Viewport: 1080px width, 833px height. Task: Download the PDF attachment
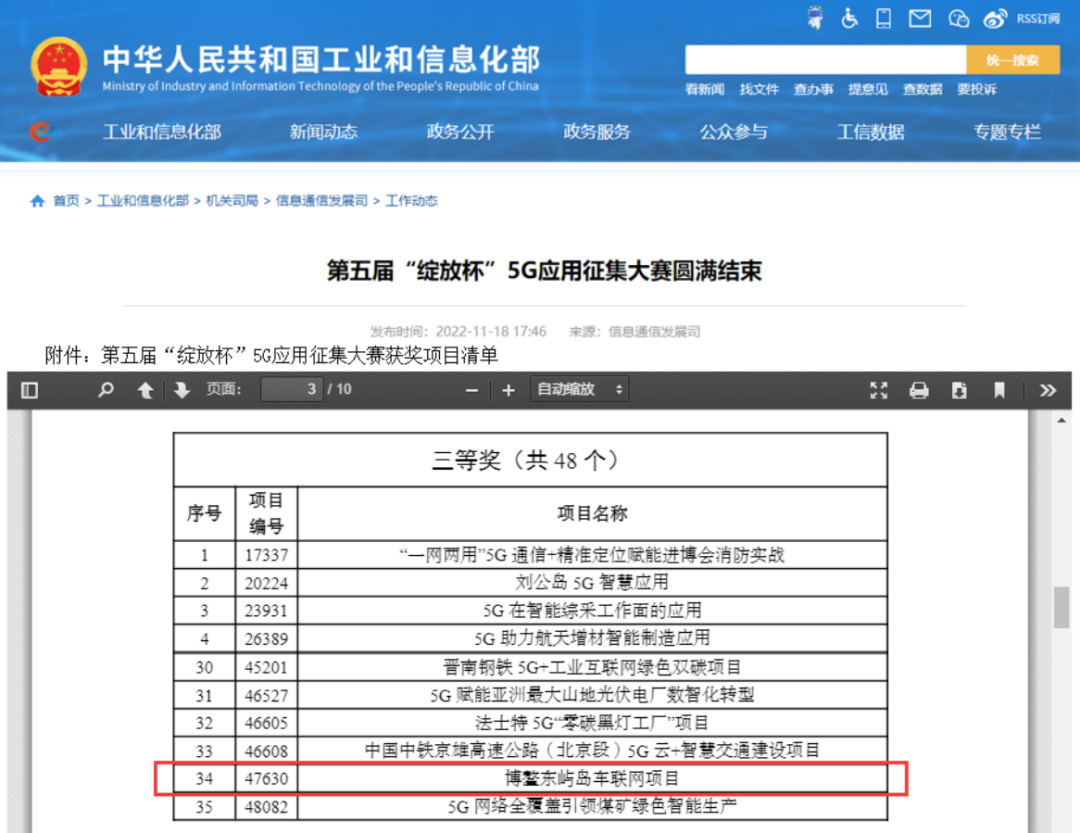pyautogui.click(x=959, y=390)
